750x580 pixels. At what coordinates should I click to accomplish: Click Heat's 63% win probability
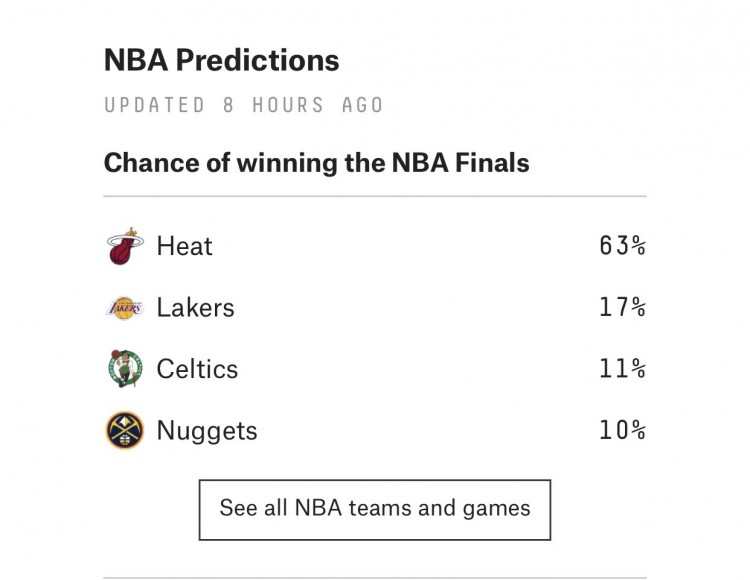(622, 246)
